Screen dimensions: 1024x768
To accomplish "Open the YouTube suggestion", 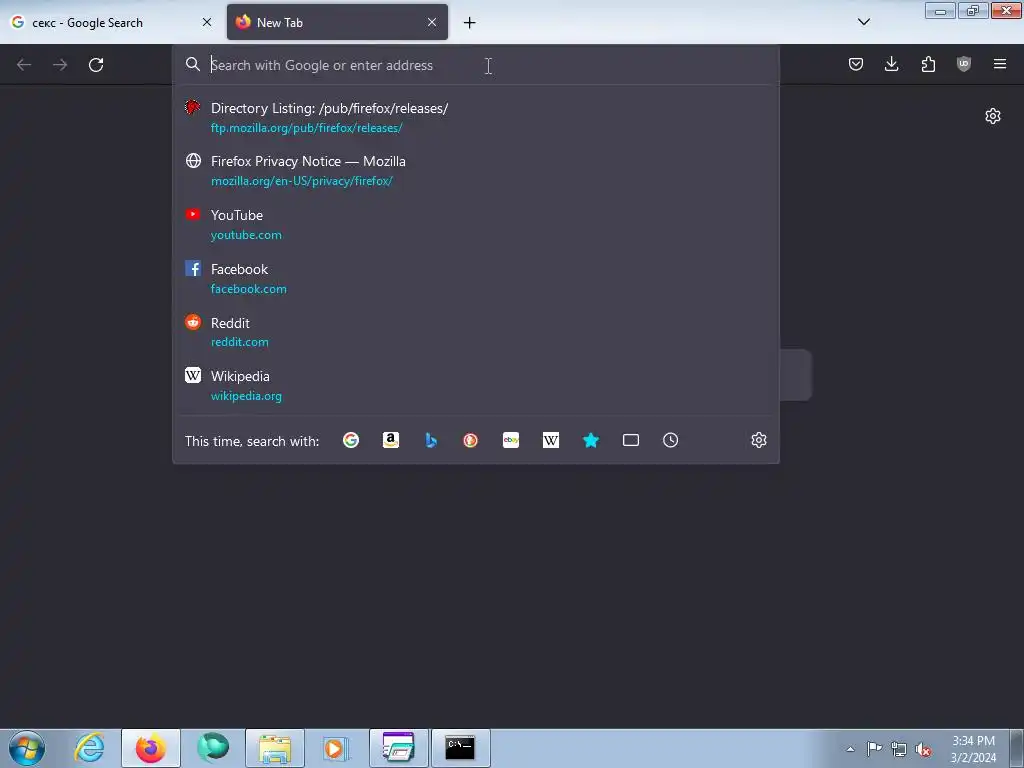I will pos(475,225).
